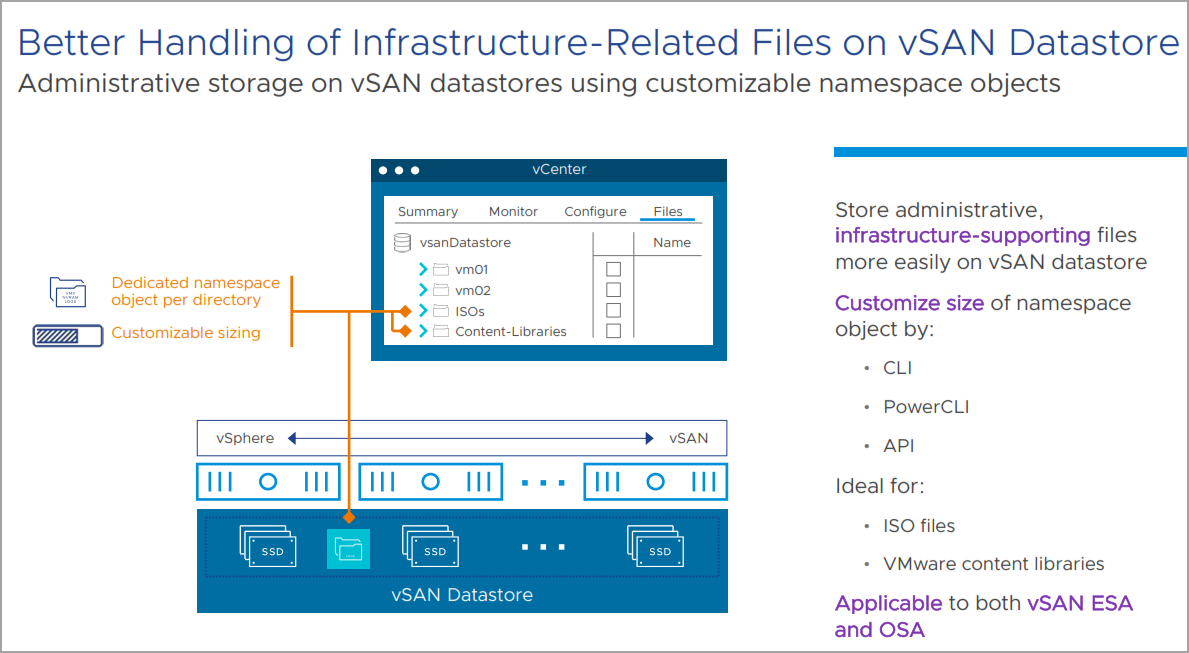The height and width of the screenshot is (653, 1189).
Task: Expand the ISOs folder chevron
Action: point(423,311)
